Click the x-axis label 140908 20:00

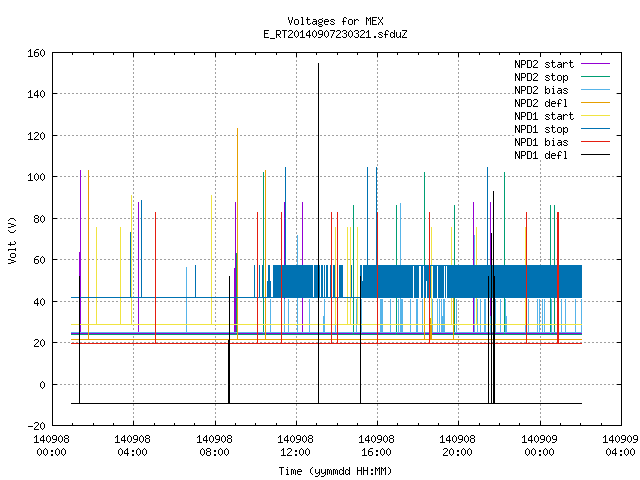(x=457, y=446)
